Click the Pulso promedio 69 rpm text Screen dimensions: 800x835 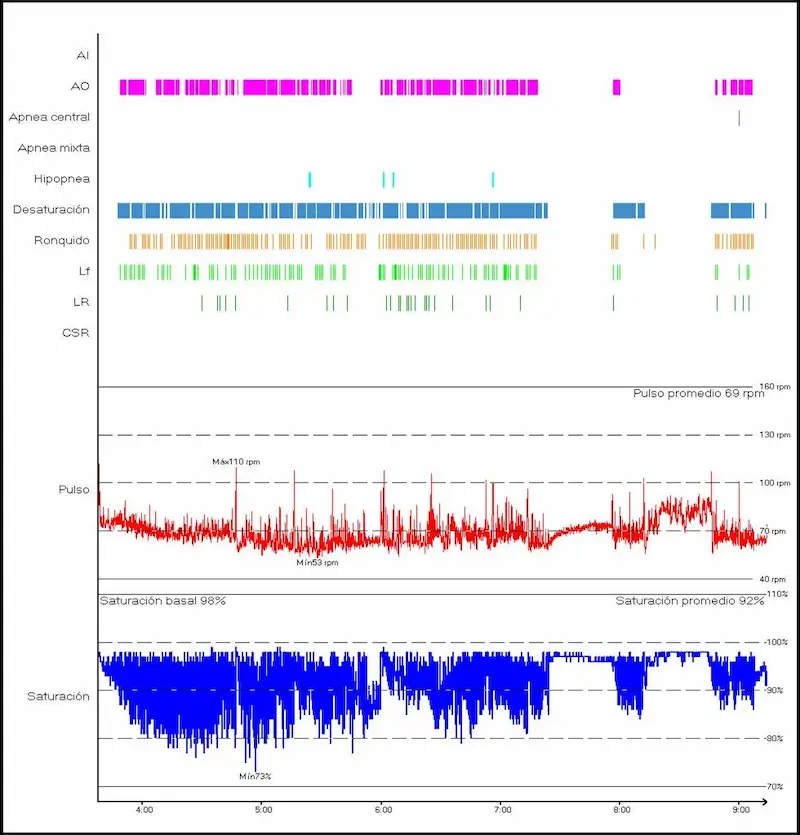699,394
